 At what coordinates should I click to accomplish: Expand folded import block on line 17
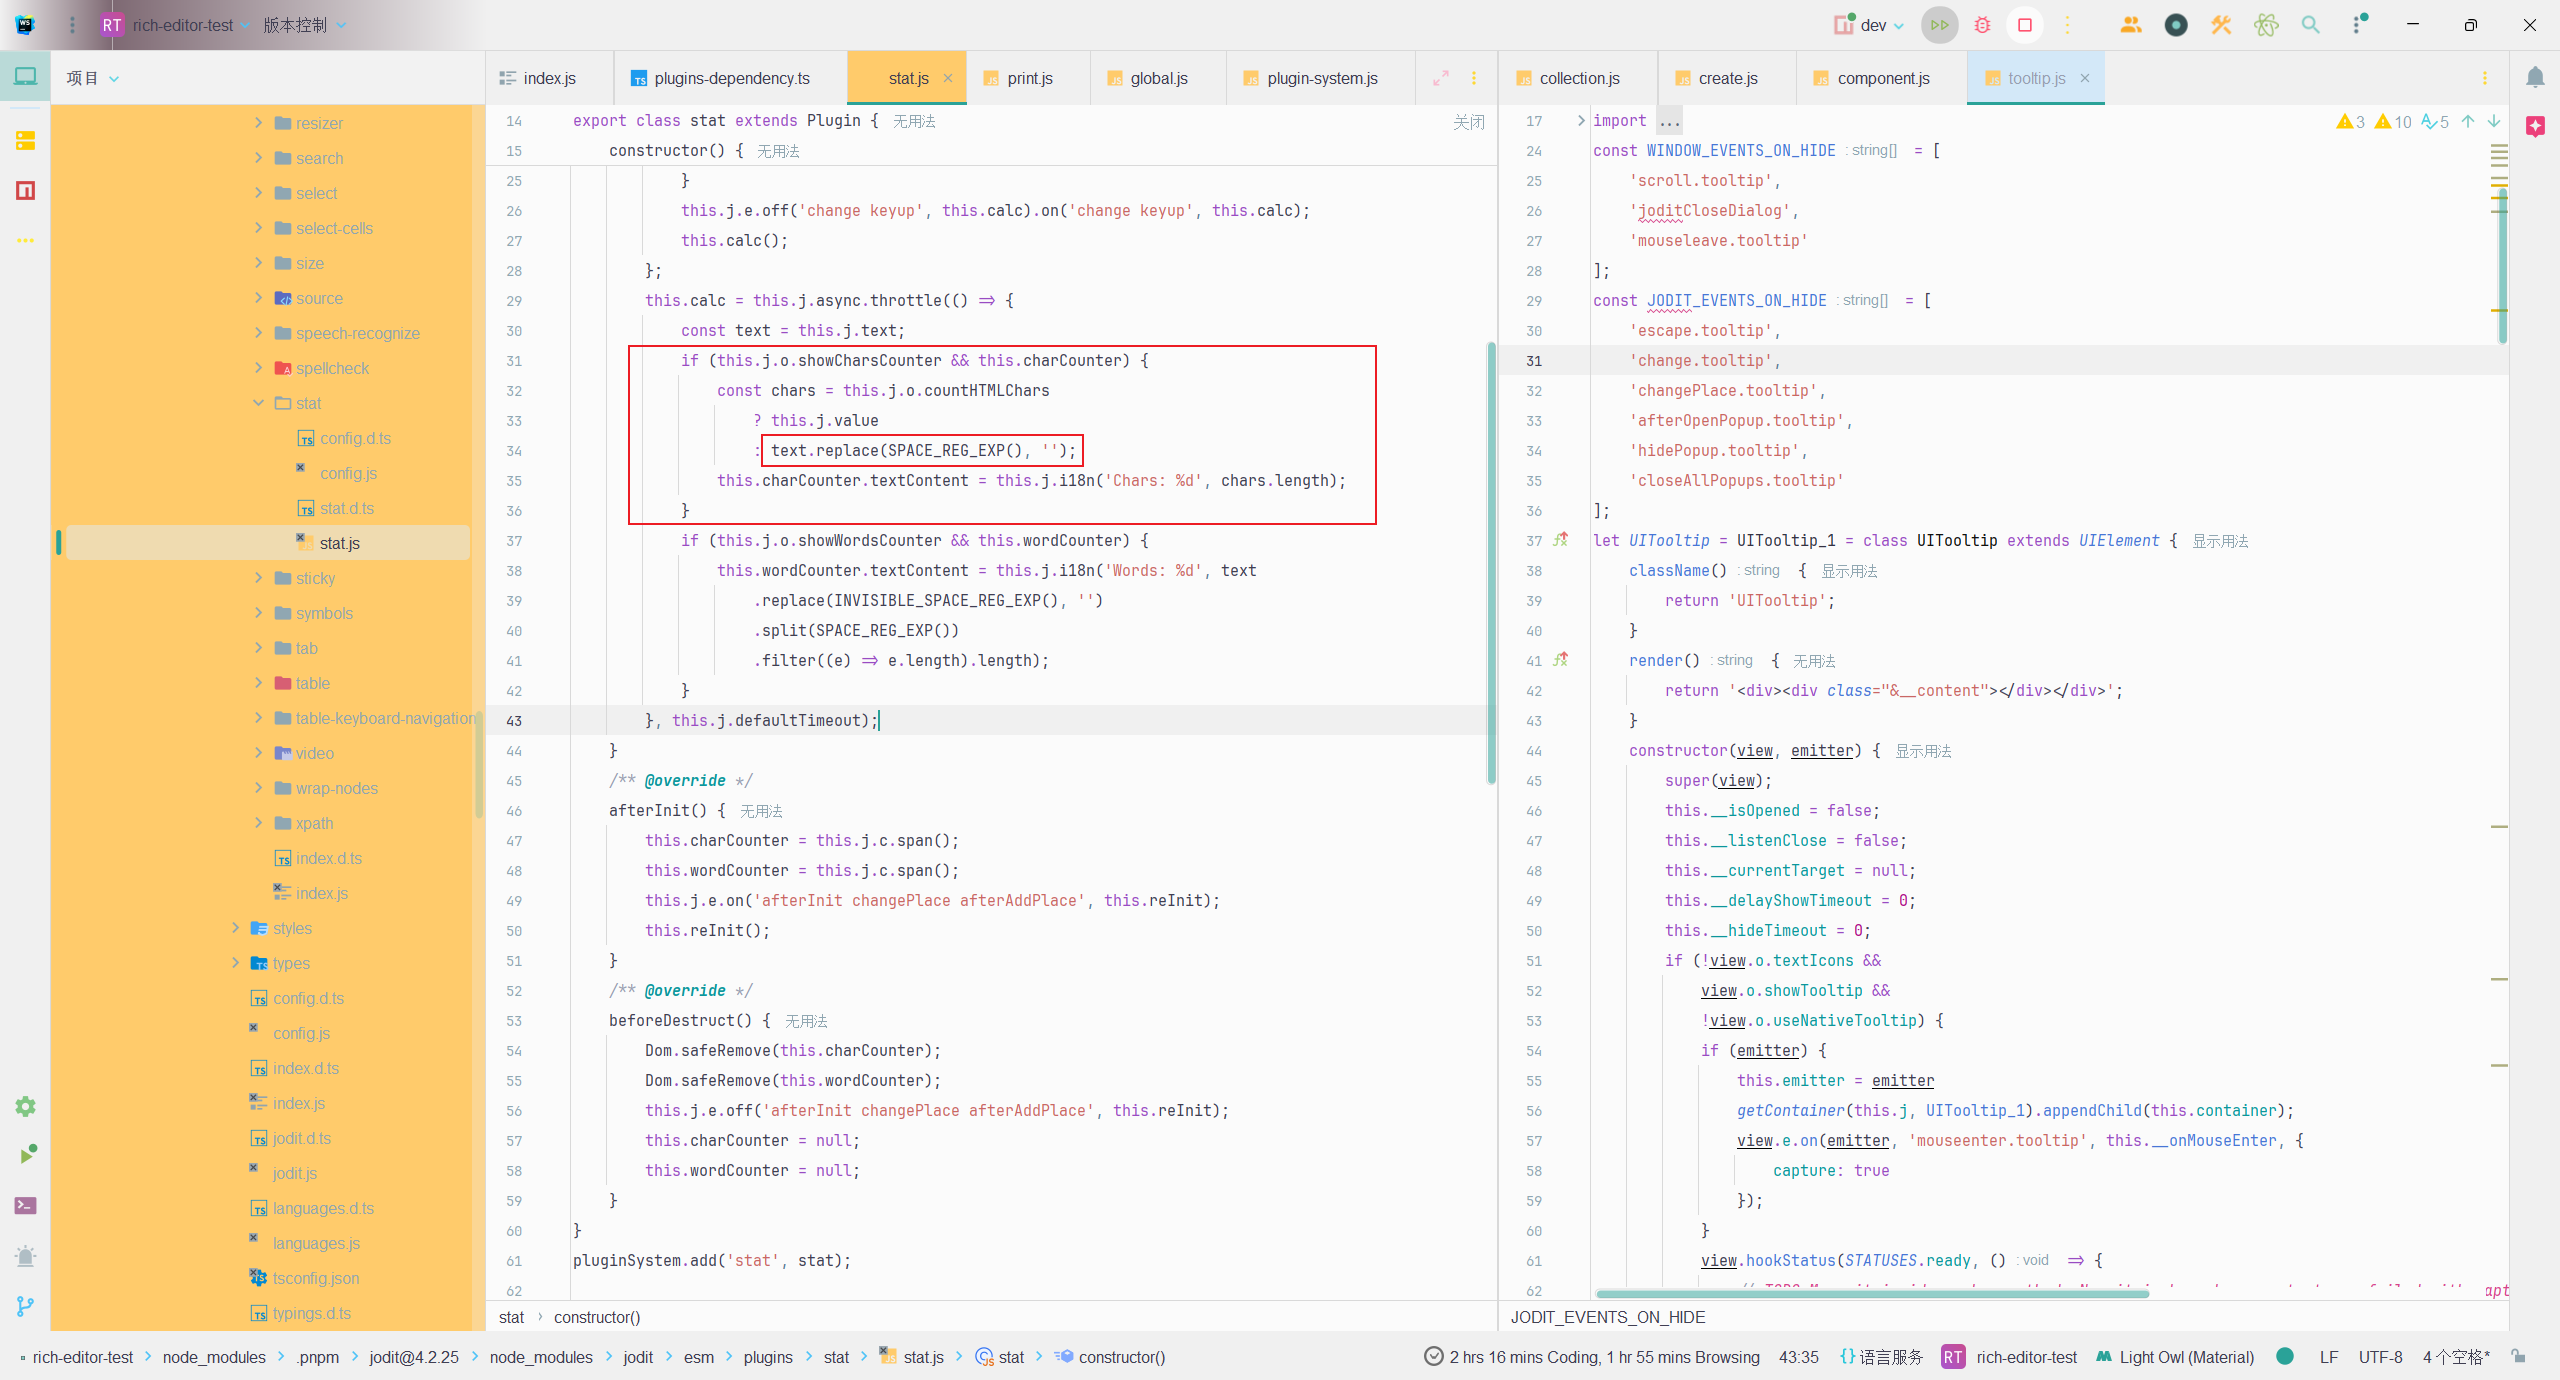point(1580,121)
